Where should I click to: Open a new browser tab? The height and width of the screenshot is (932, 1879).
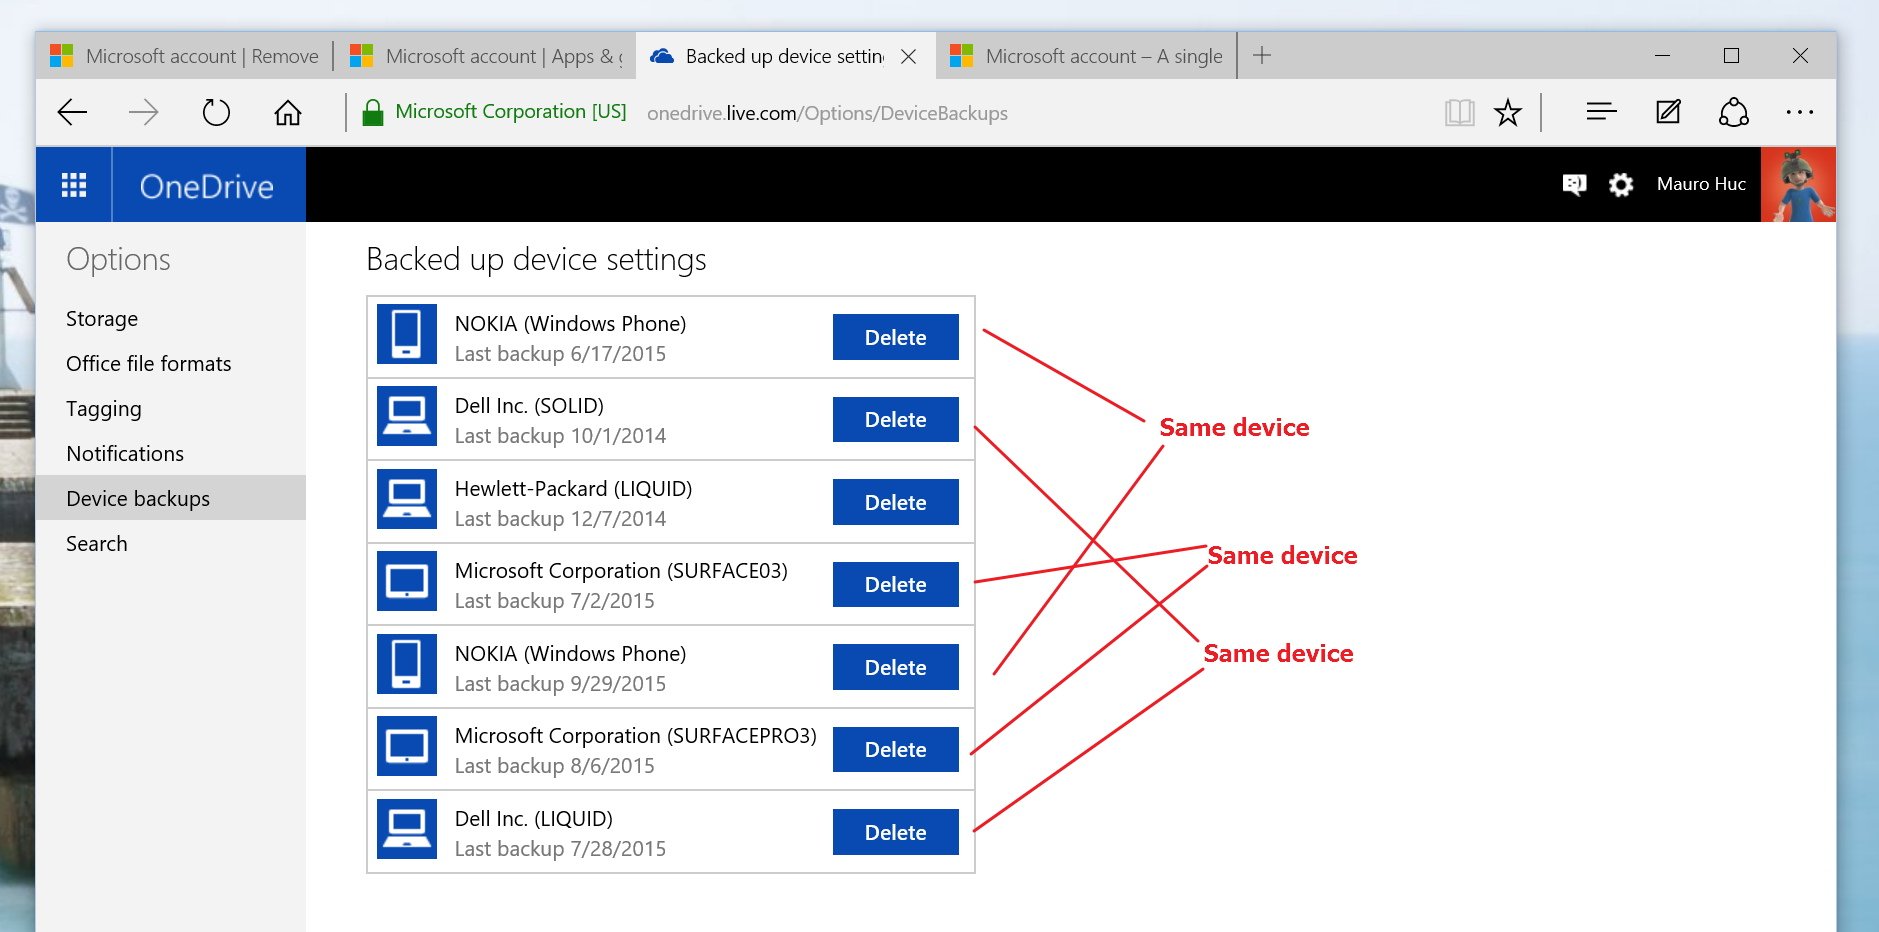1262,56
